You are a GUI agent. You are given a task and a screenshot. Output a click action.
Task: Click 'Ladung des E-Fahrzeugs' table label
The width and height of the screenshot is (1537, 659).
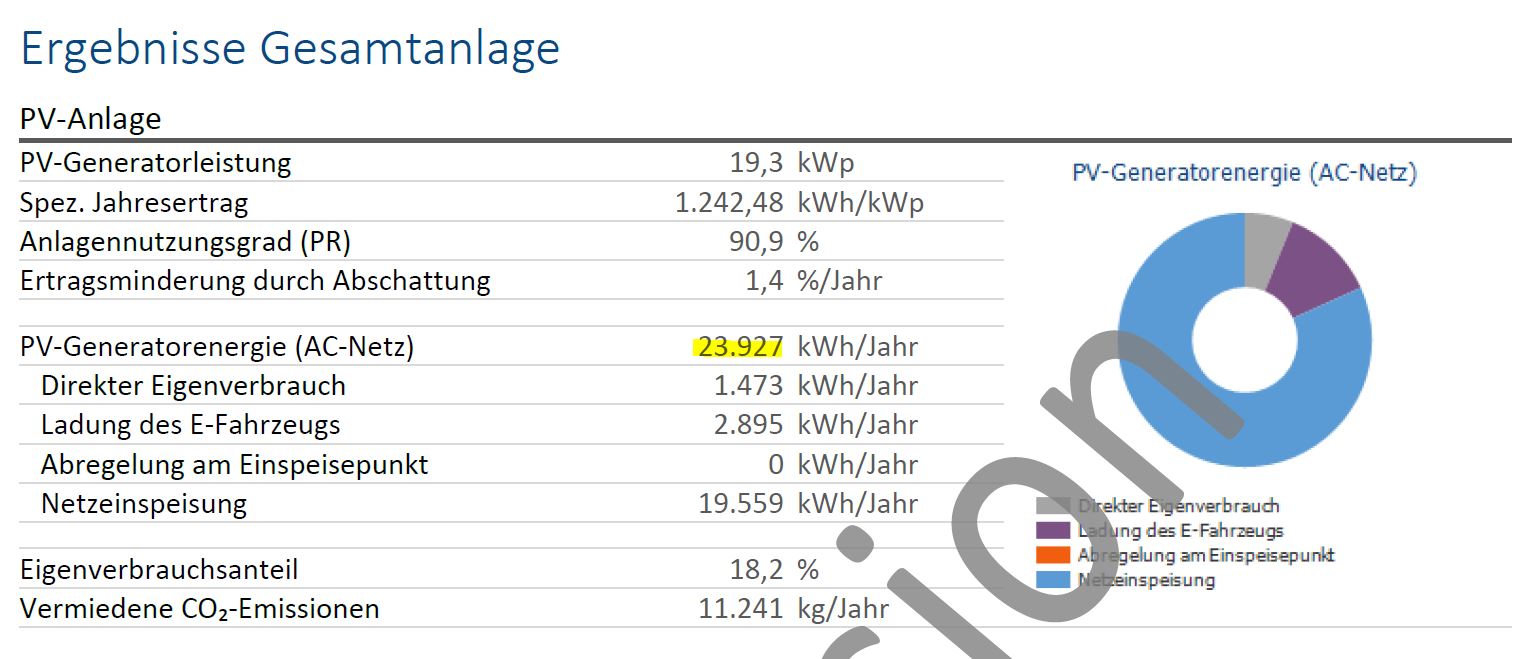click(191, 425)
